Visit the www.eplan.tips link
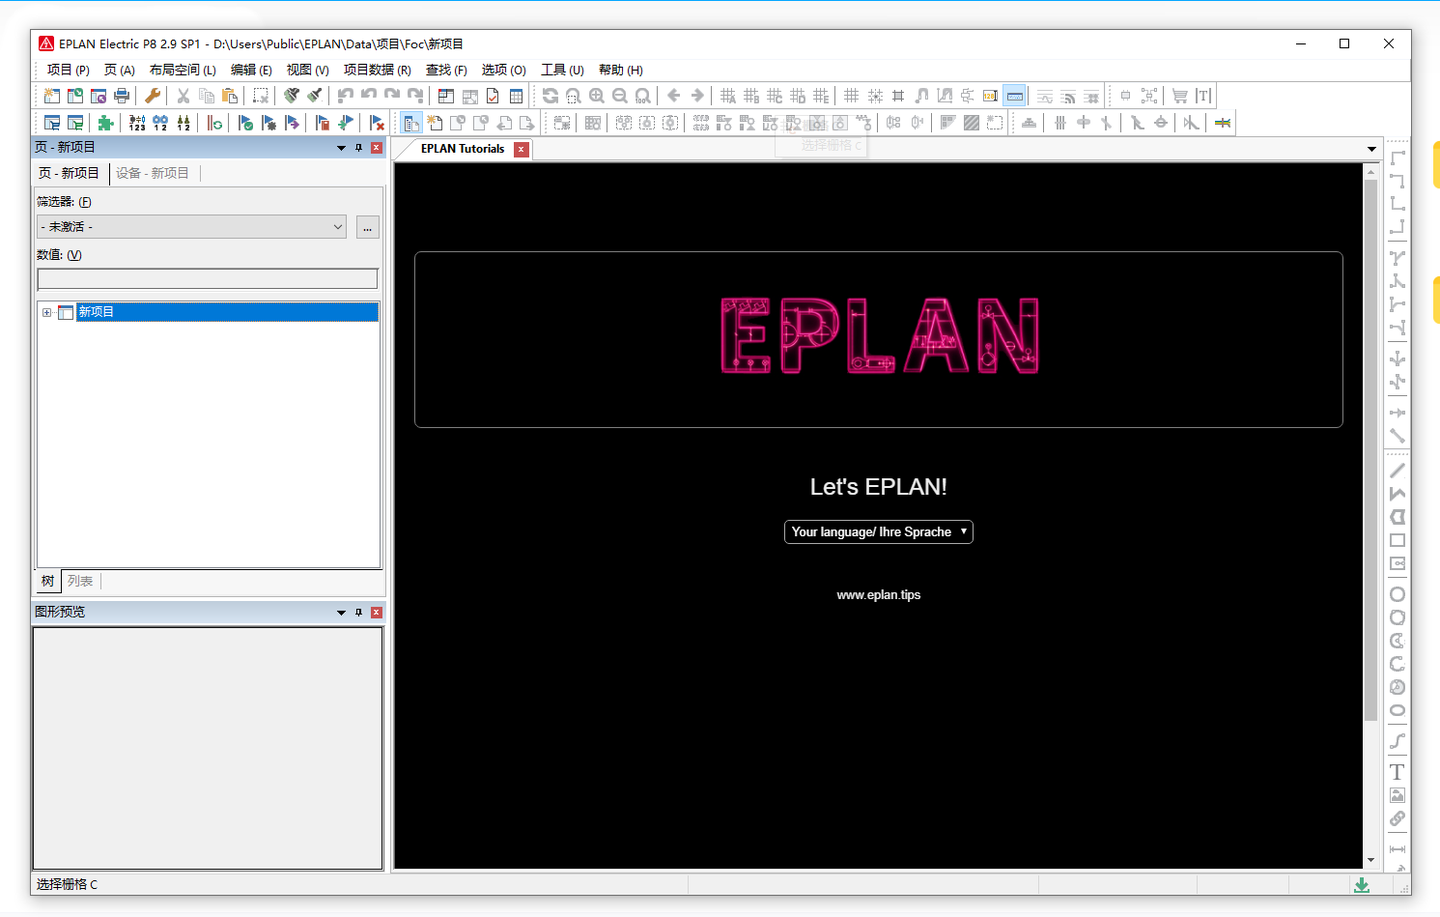The width and height of the screenshot is (1440, 917). pos(878,594)
